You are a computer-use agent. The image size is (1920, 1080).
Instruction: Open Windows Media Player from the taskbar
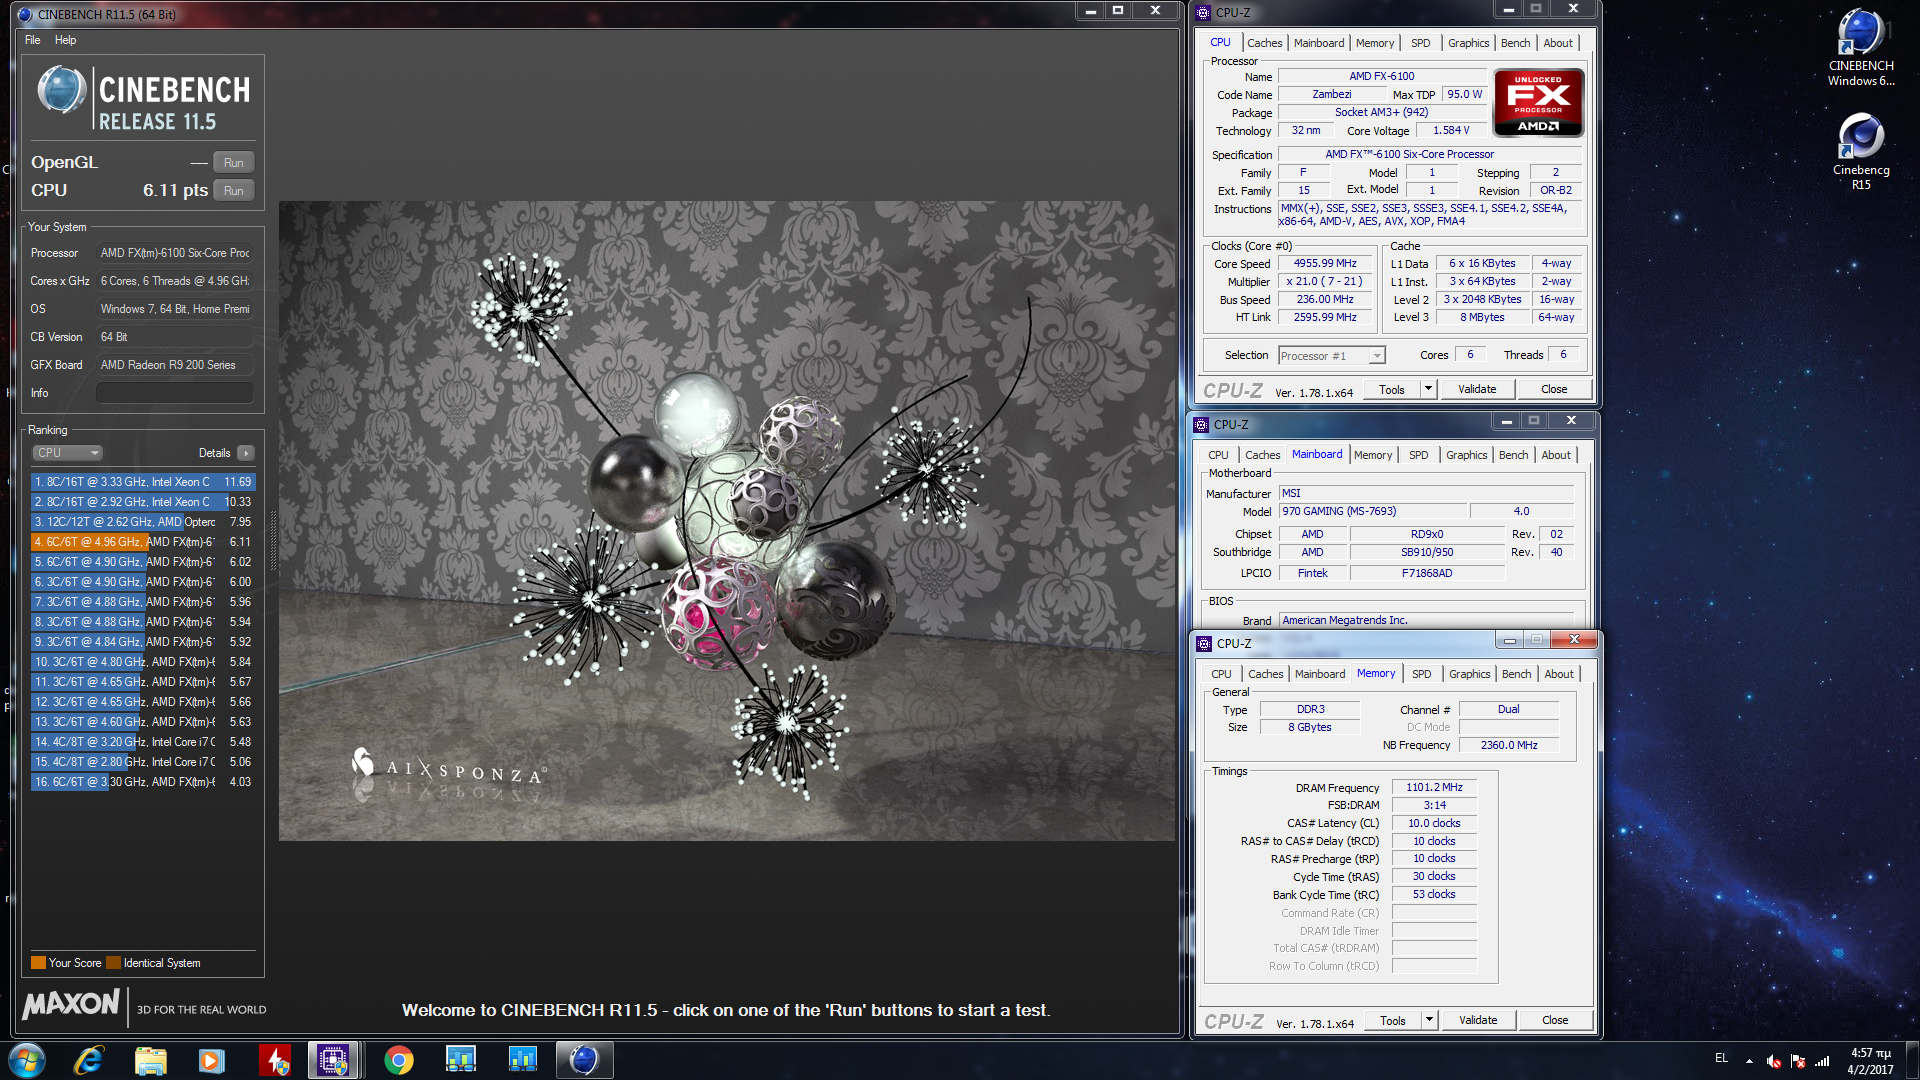tap(211, 1060)
